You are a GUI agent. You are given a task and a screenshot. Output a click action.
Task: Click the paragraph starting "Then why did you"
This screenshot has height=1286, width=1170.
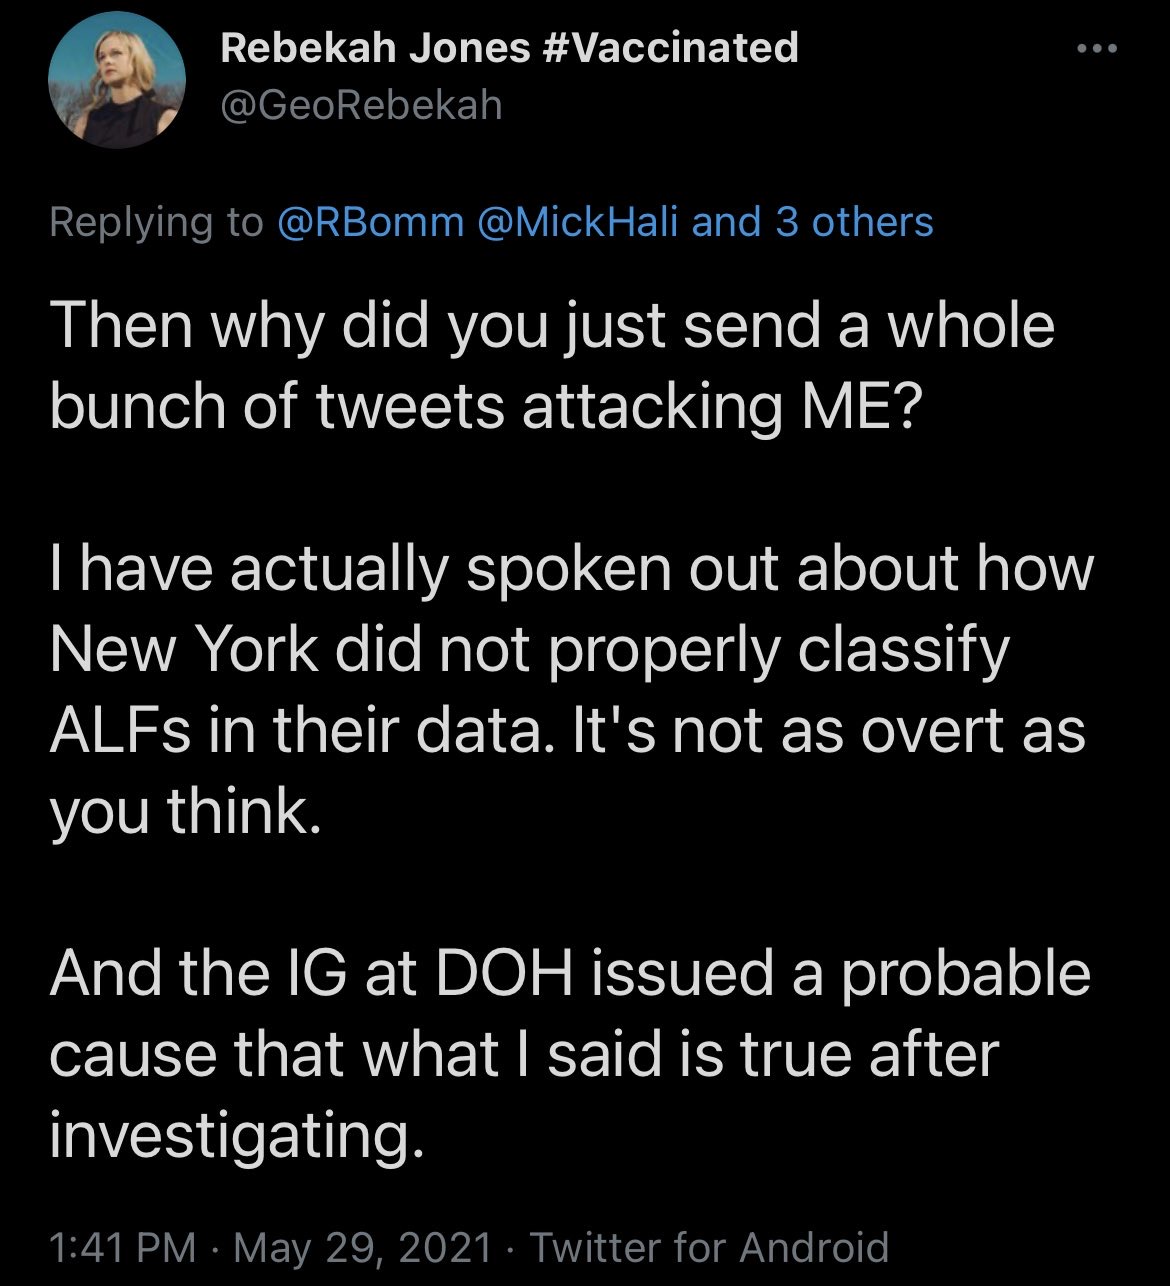pos(550,365)
